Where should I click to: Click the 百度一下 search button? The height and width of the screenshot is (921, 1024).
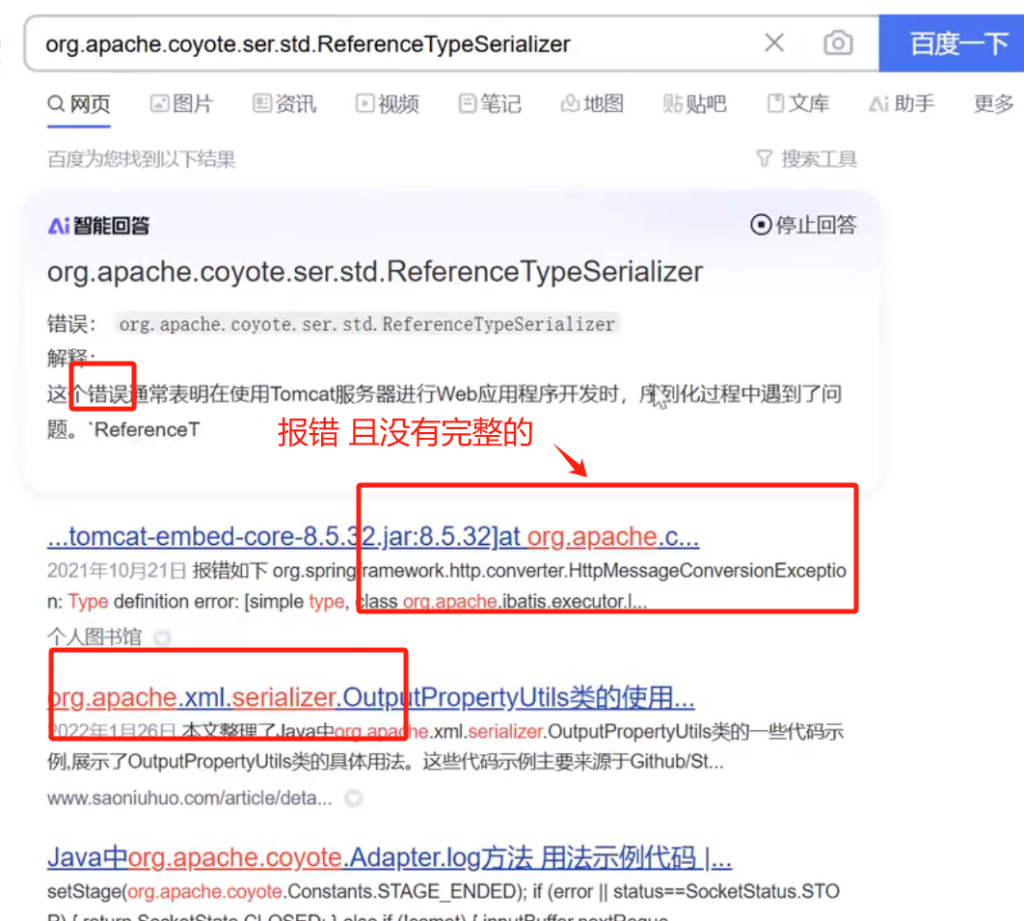952,43
